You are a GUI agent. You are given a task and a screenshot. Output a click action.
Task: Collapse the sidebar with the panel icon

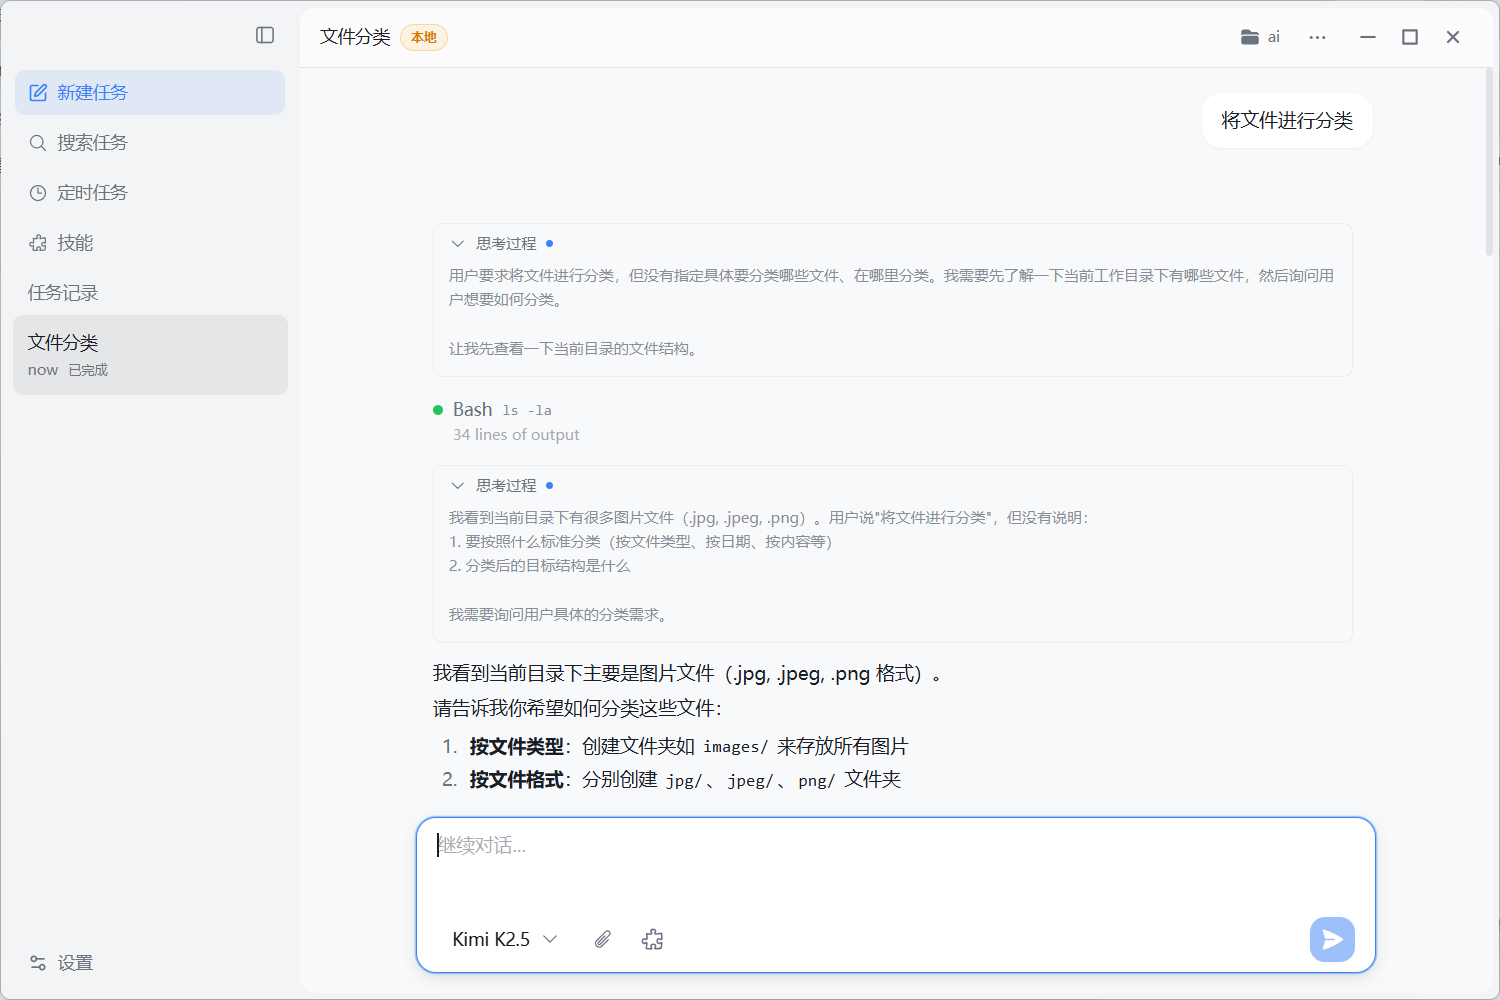click(265, 35)
